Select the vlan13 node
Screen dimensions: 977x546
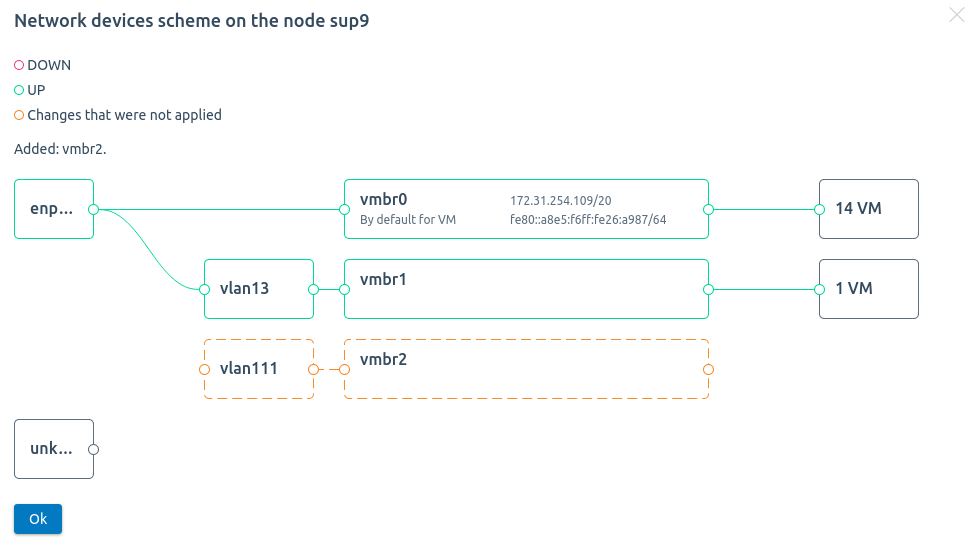pos(258,289)
